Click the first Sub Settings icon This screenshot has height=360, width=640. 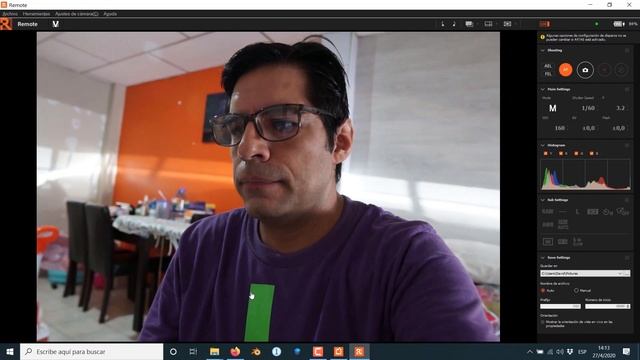click(548, 211)
